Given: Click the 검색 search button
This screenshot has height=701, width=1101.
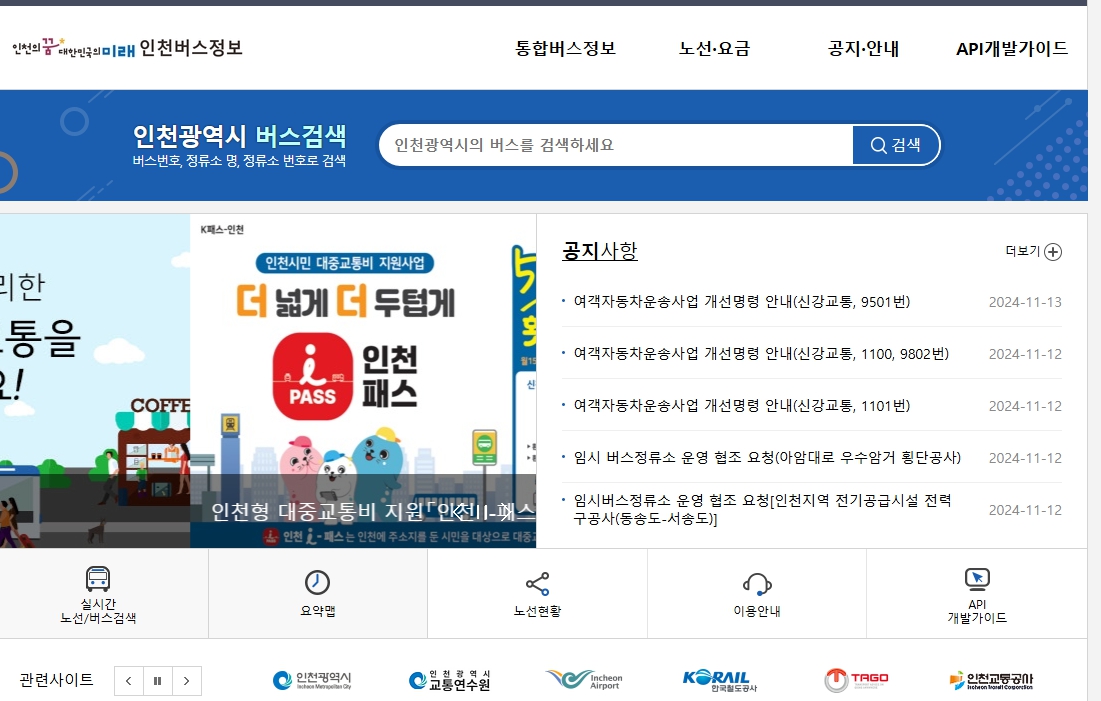Looking at the screenshot, I should click(896, 145).
